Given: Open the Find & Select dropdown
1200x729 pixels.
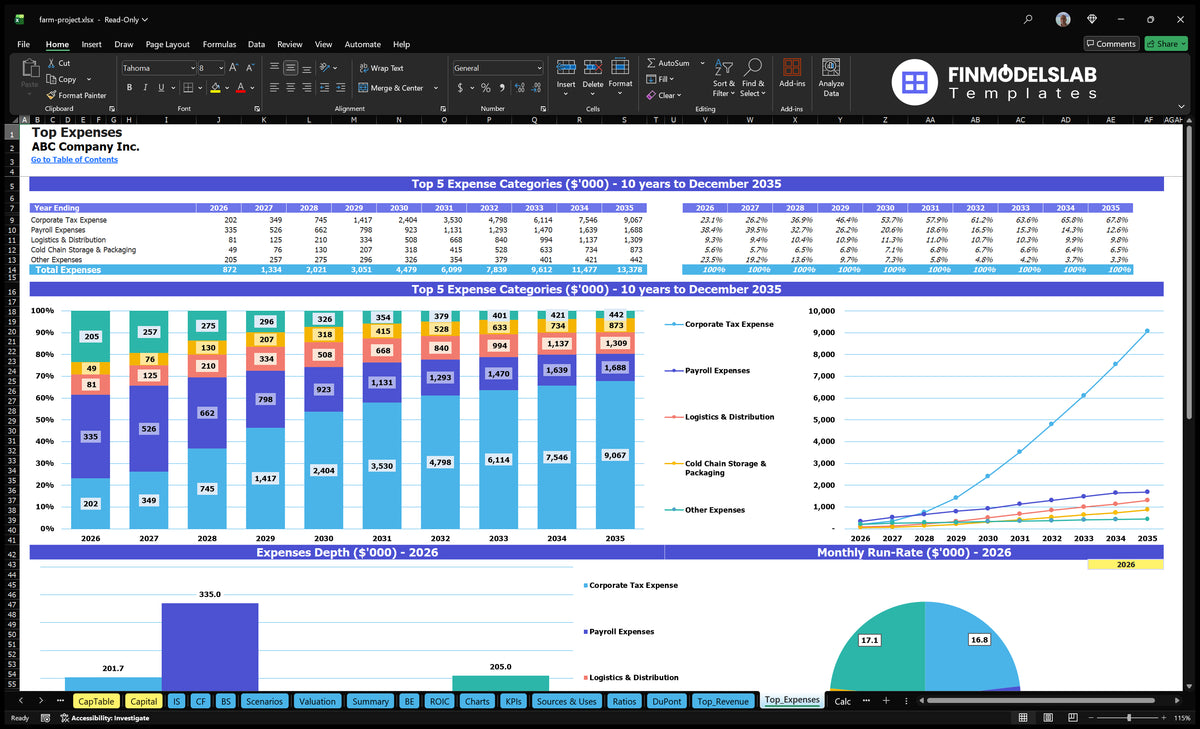Looking at the screenshot, I should [752, 79].
